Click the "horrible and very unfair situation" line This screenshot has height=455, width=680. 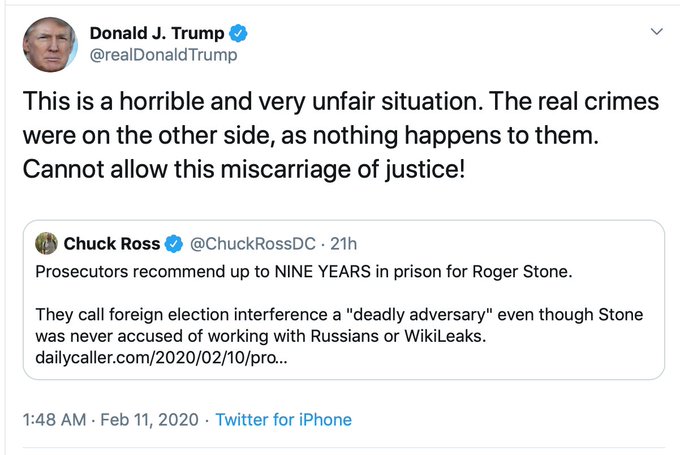point(341,101)
